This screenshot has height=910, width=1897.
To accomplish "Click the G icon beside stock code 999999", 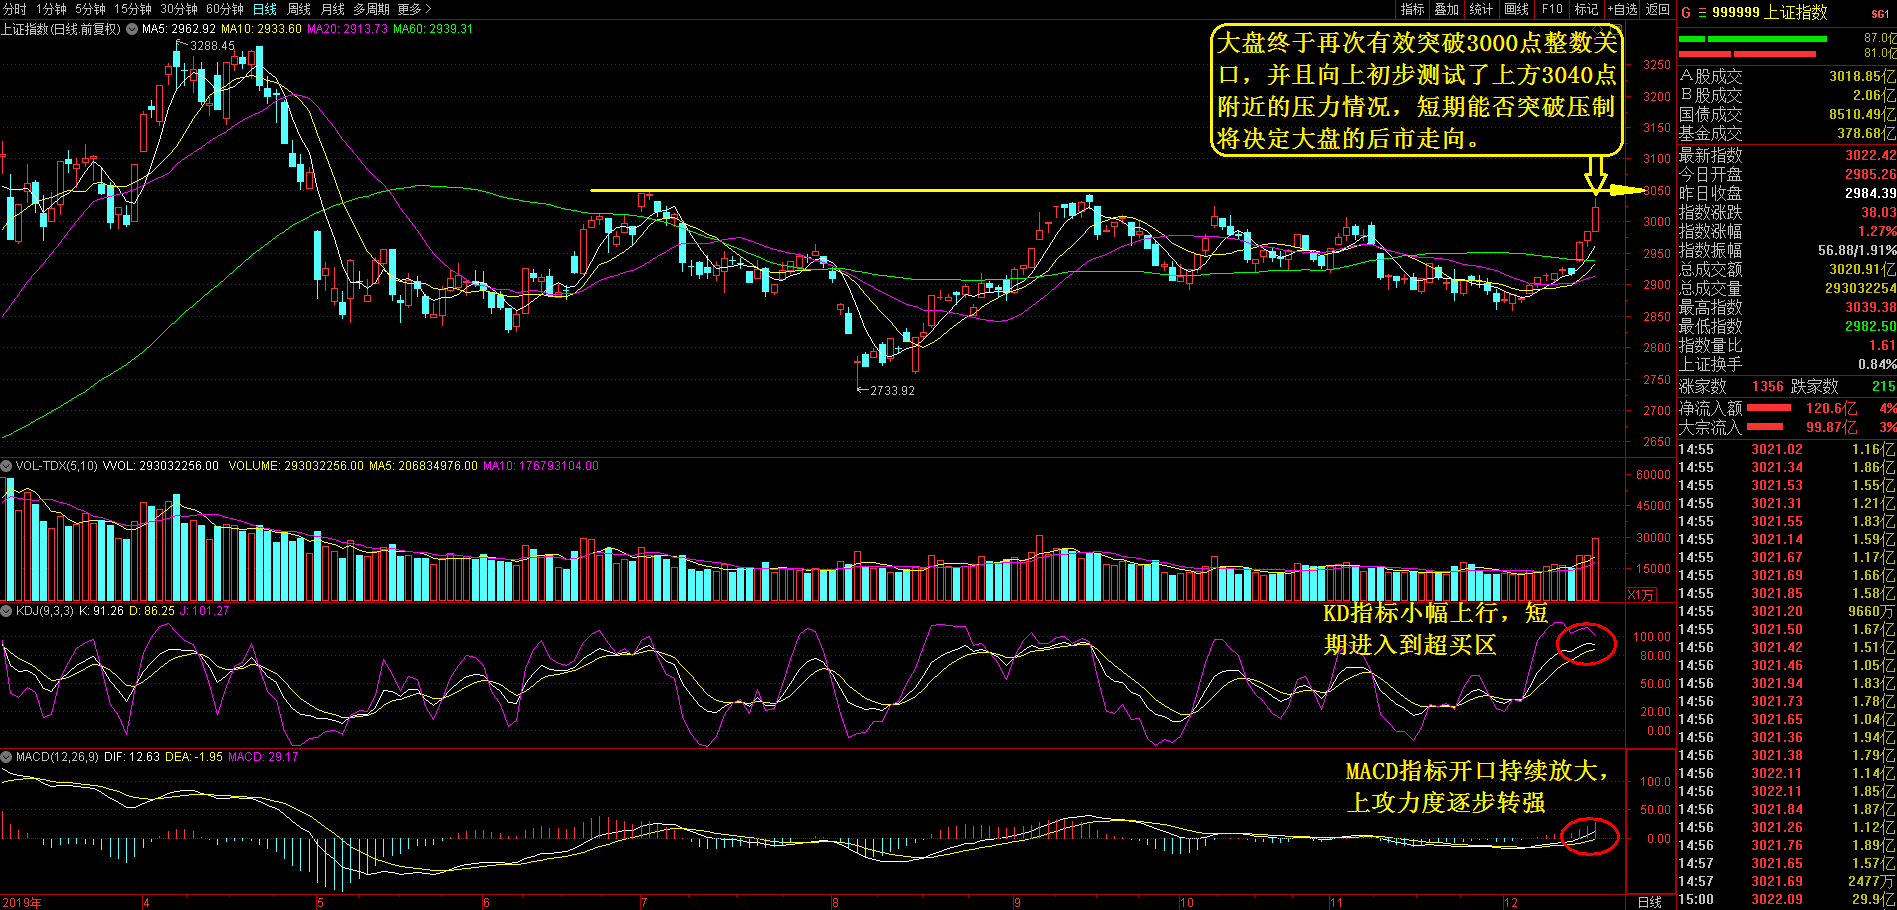I will tap(1686, 13).
